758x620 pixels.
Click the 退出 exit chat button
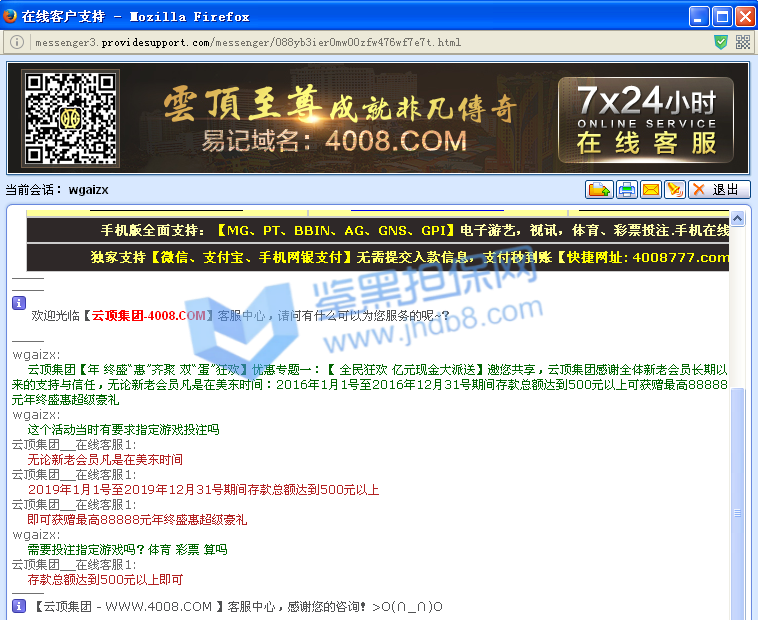pyautogui.click(x=718, y=190)
